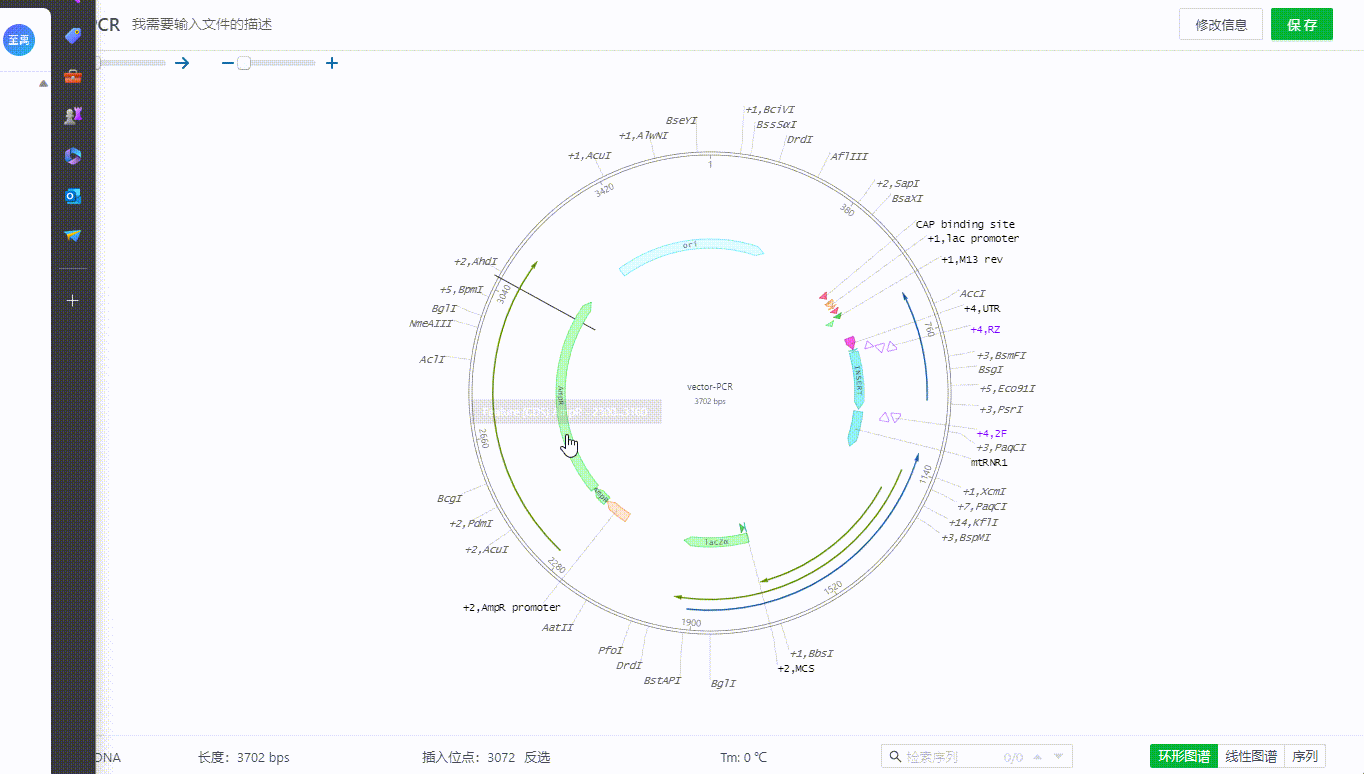Viewport: 1364px width, 774px height.
Task: Go to previous search result up arrow
Action: click(x=1036, y=757)
